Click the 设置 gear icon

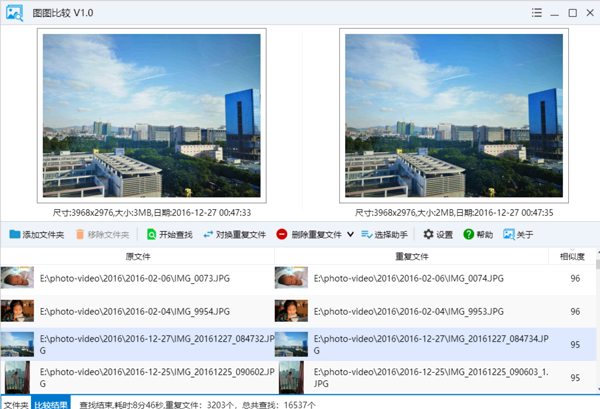point(428,234)
